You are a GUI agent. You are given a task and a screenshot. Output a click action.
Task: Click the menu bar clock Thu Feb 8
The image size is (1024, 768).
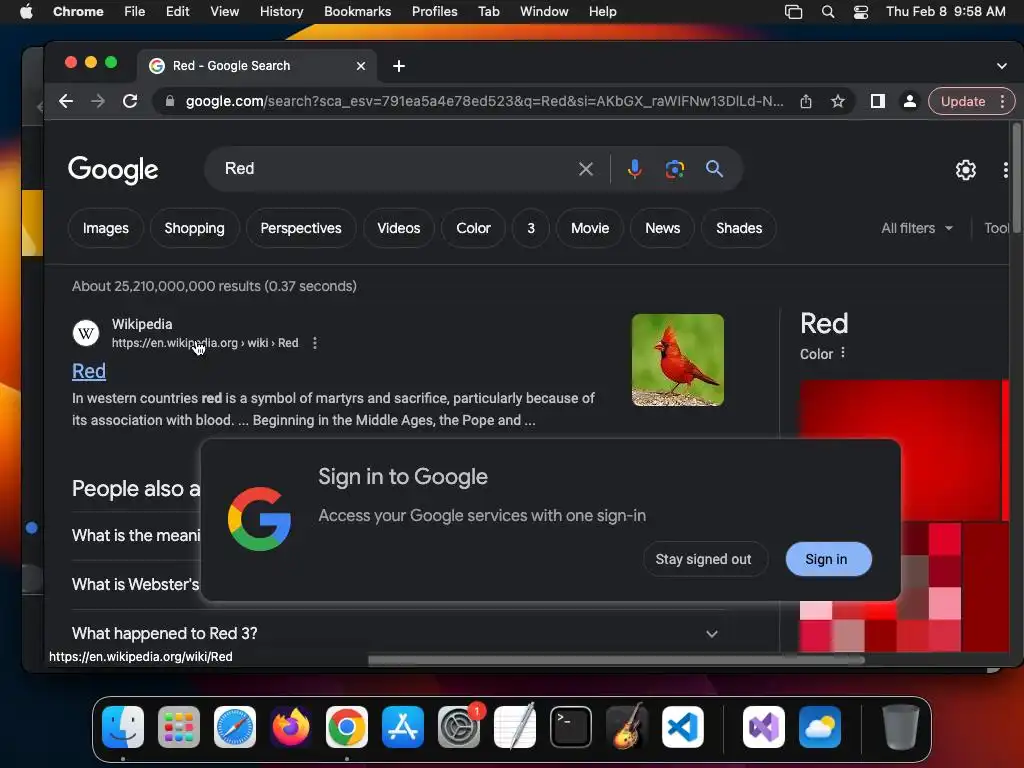click(945, 12)
